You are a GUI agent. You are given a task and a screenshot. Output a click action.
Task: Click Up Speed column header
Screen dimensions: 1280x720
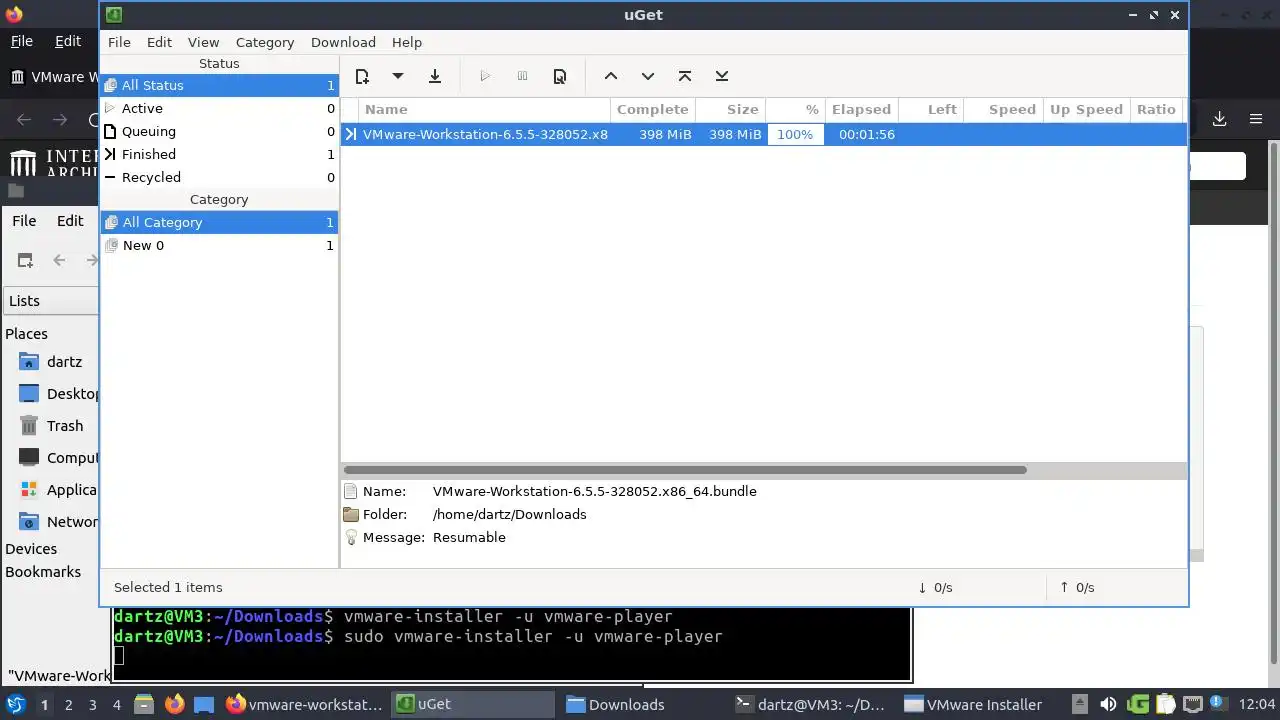coord(1086,109)
